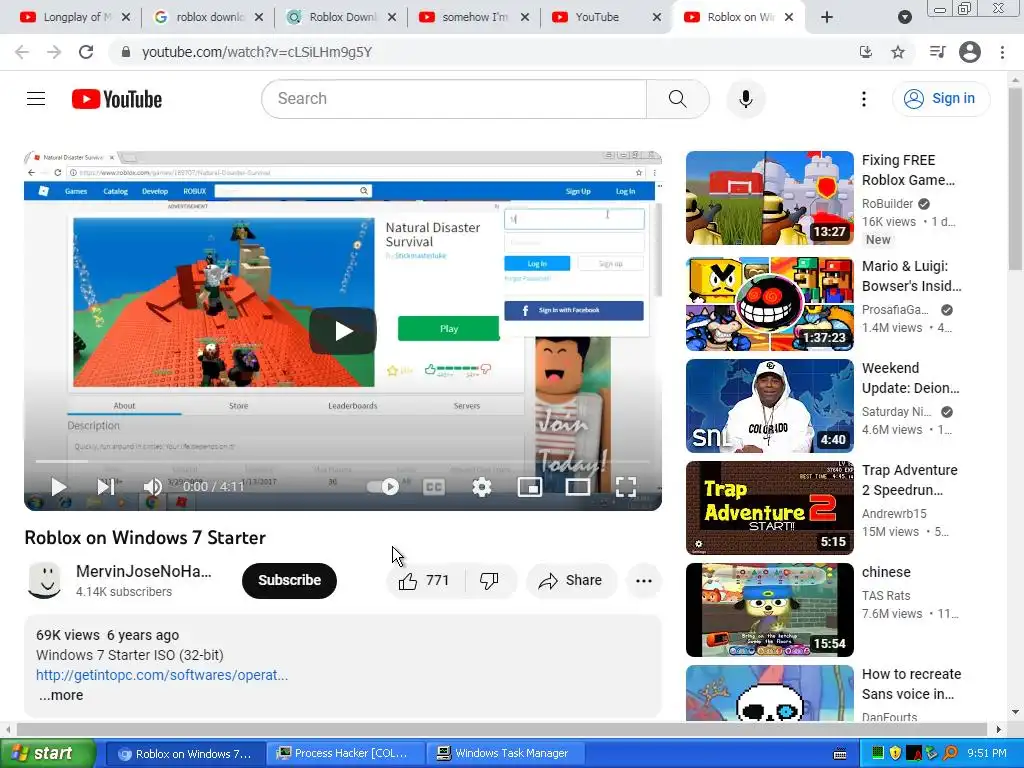The image size is (1024, 768).
Task: Subscribe to MervinJoseNoHa channel
Action: click(289, 580)
